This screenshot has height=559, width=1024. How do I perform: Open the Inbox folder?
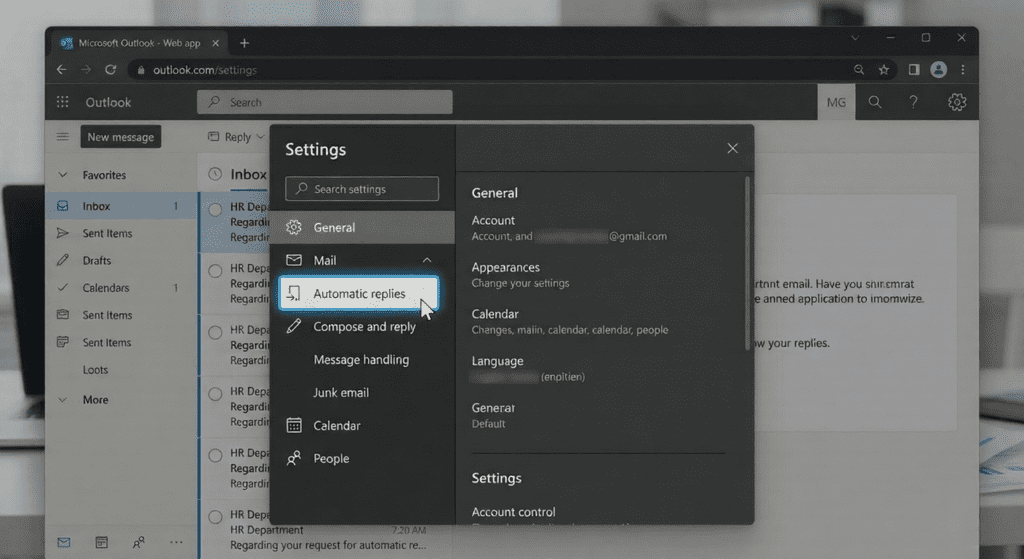tap(121, 206)
